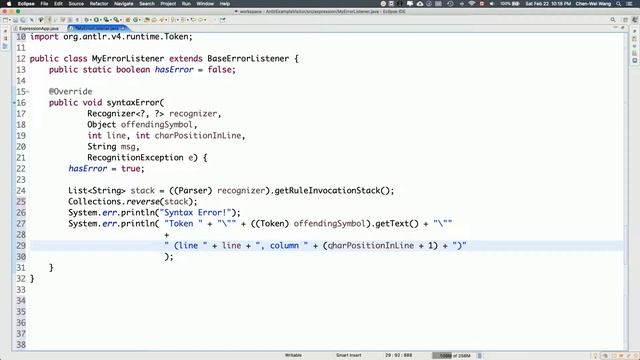
Task: Click the Open Type folder icon
Action: (147, 20)
